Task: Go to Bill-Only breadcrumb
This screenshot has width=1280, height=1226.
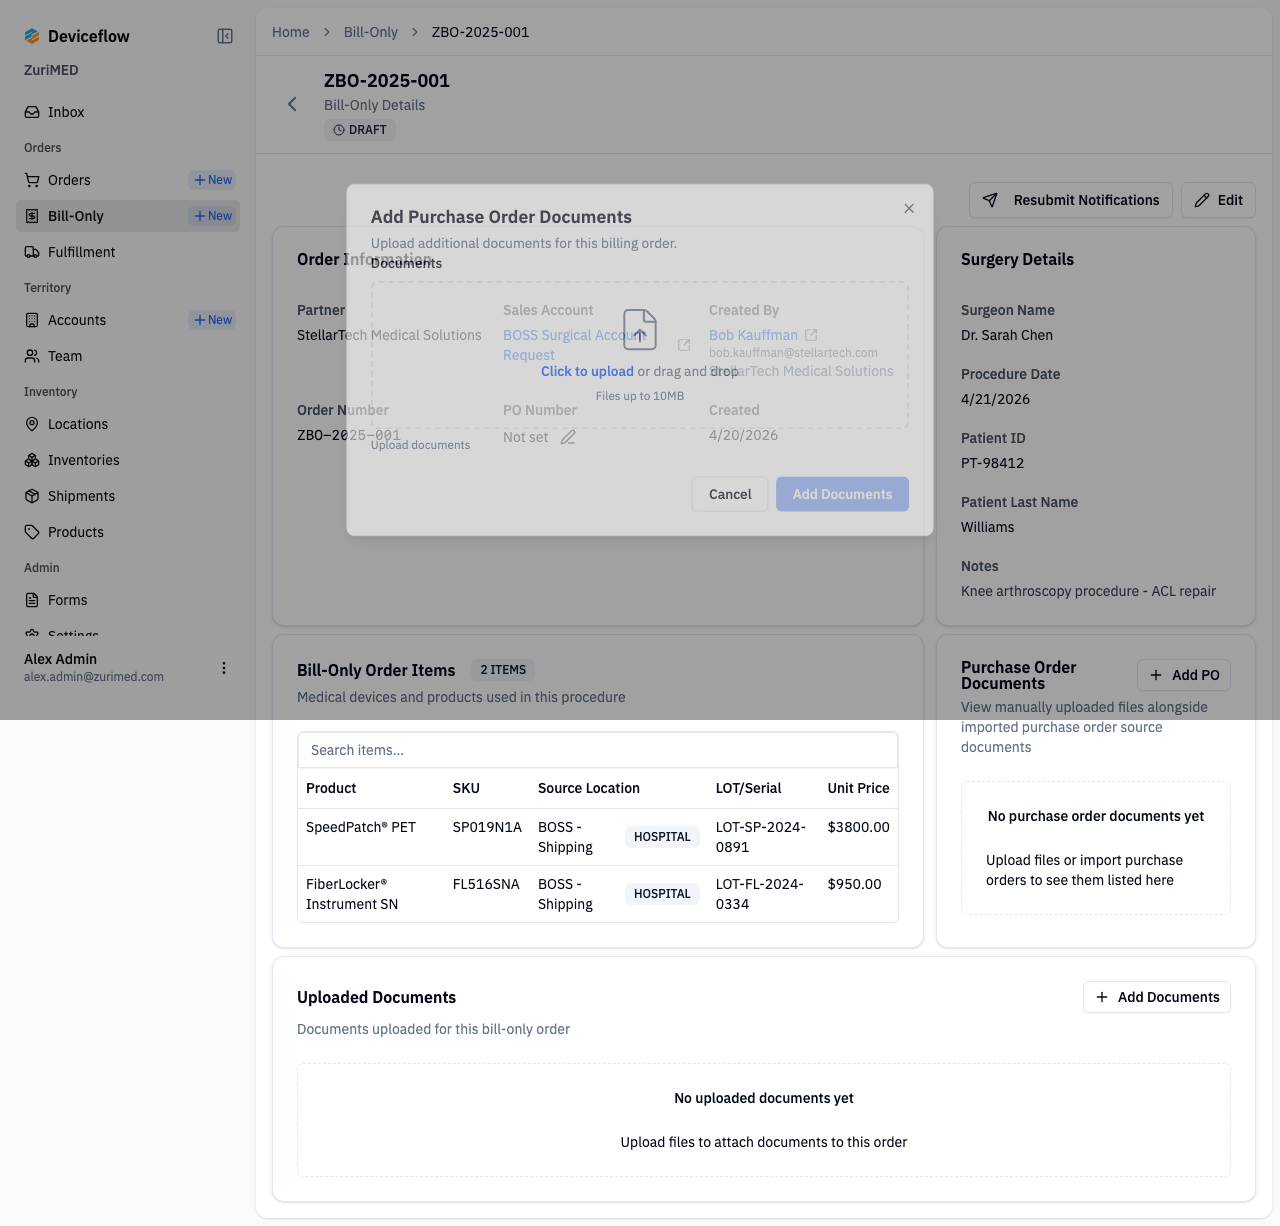Action: (371, 32)
